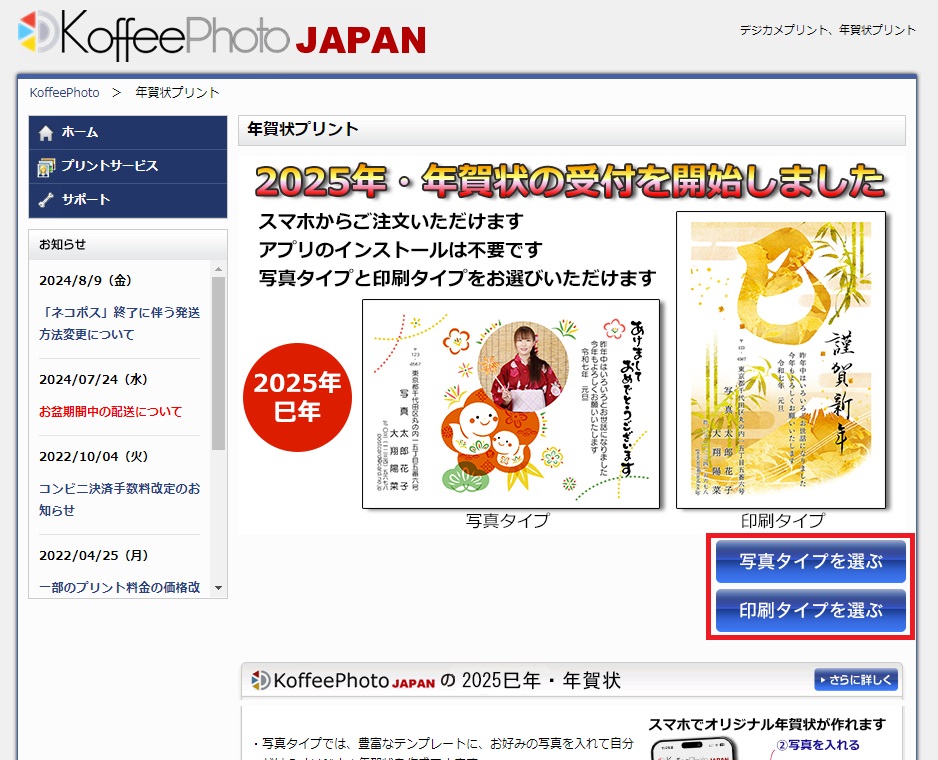Click the 印刷タイプ caption under the card

(782, 521)
